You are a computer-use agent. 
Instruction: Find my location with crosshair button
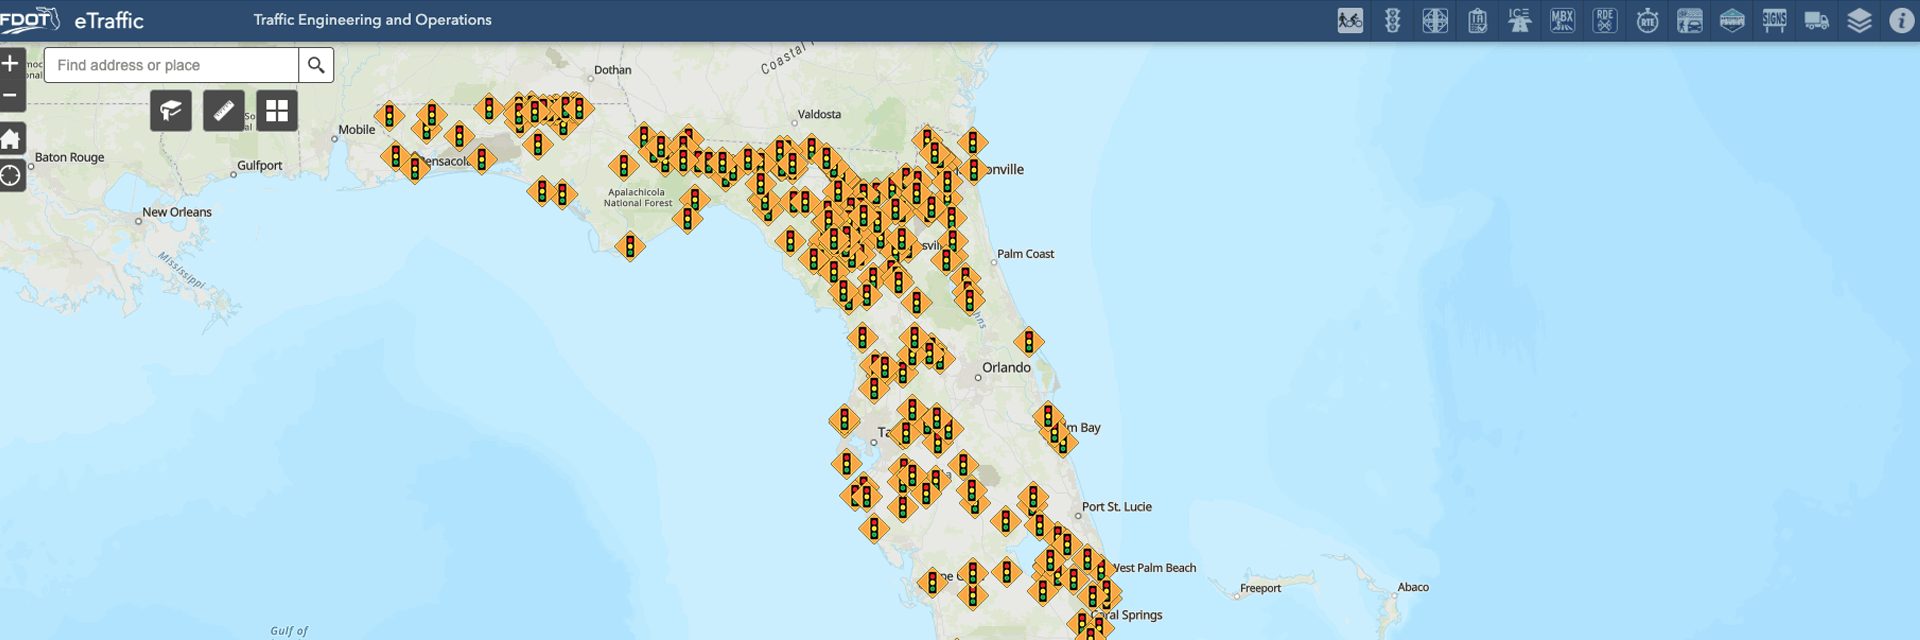(x=11, y=176)
